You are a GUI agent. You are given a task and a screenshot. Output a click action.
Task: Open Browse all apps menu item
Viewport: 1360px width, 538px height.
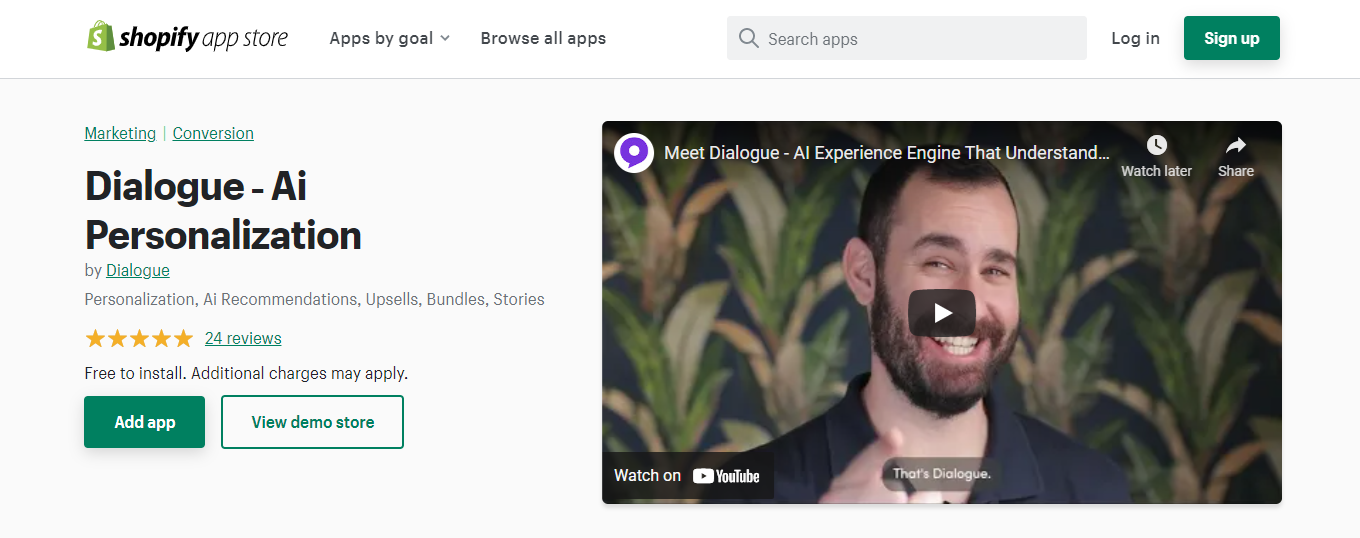point(543,38)
